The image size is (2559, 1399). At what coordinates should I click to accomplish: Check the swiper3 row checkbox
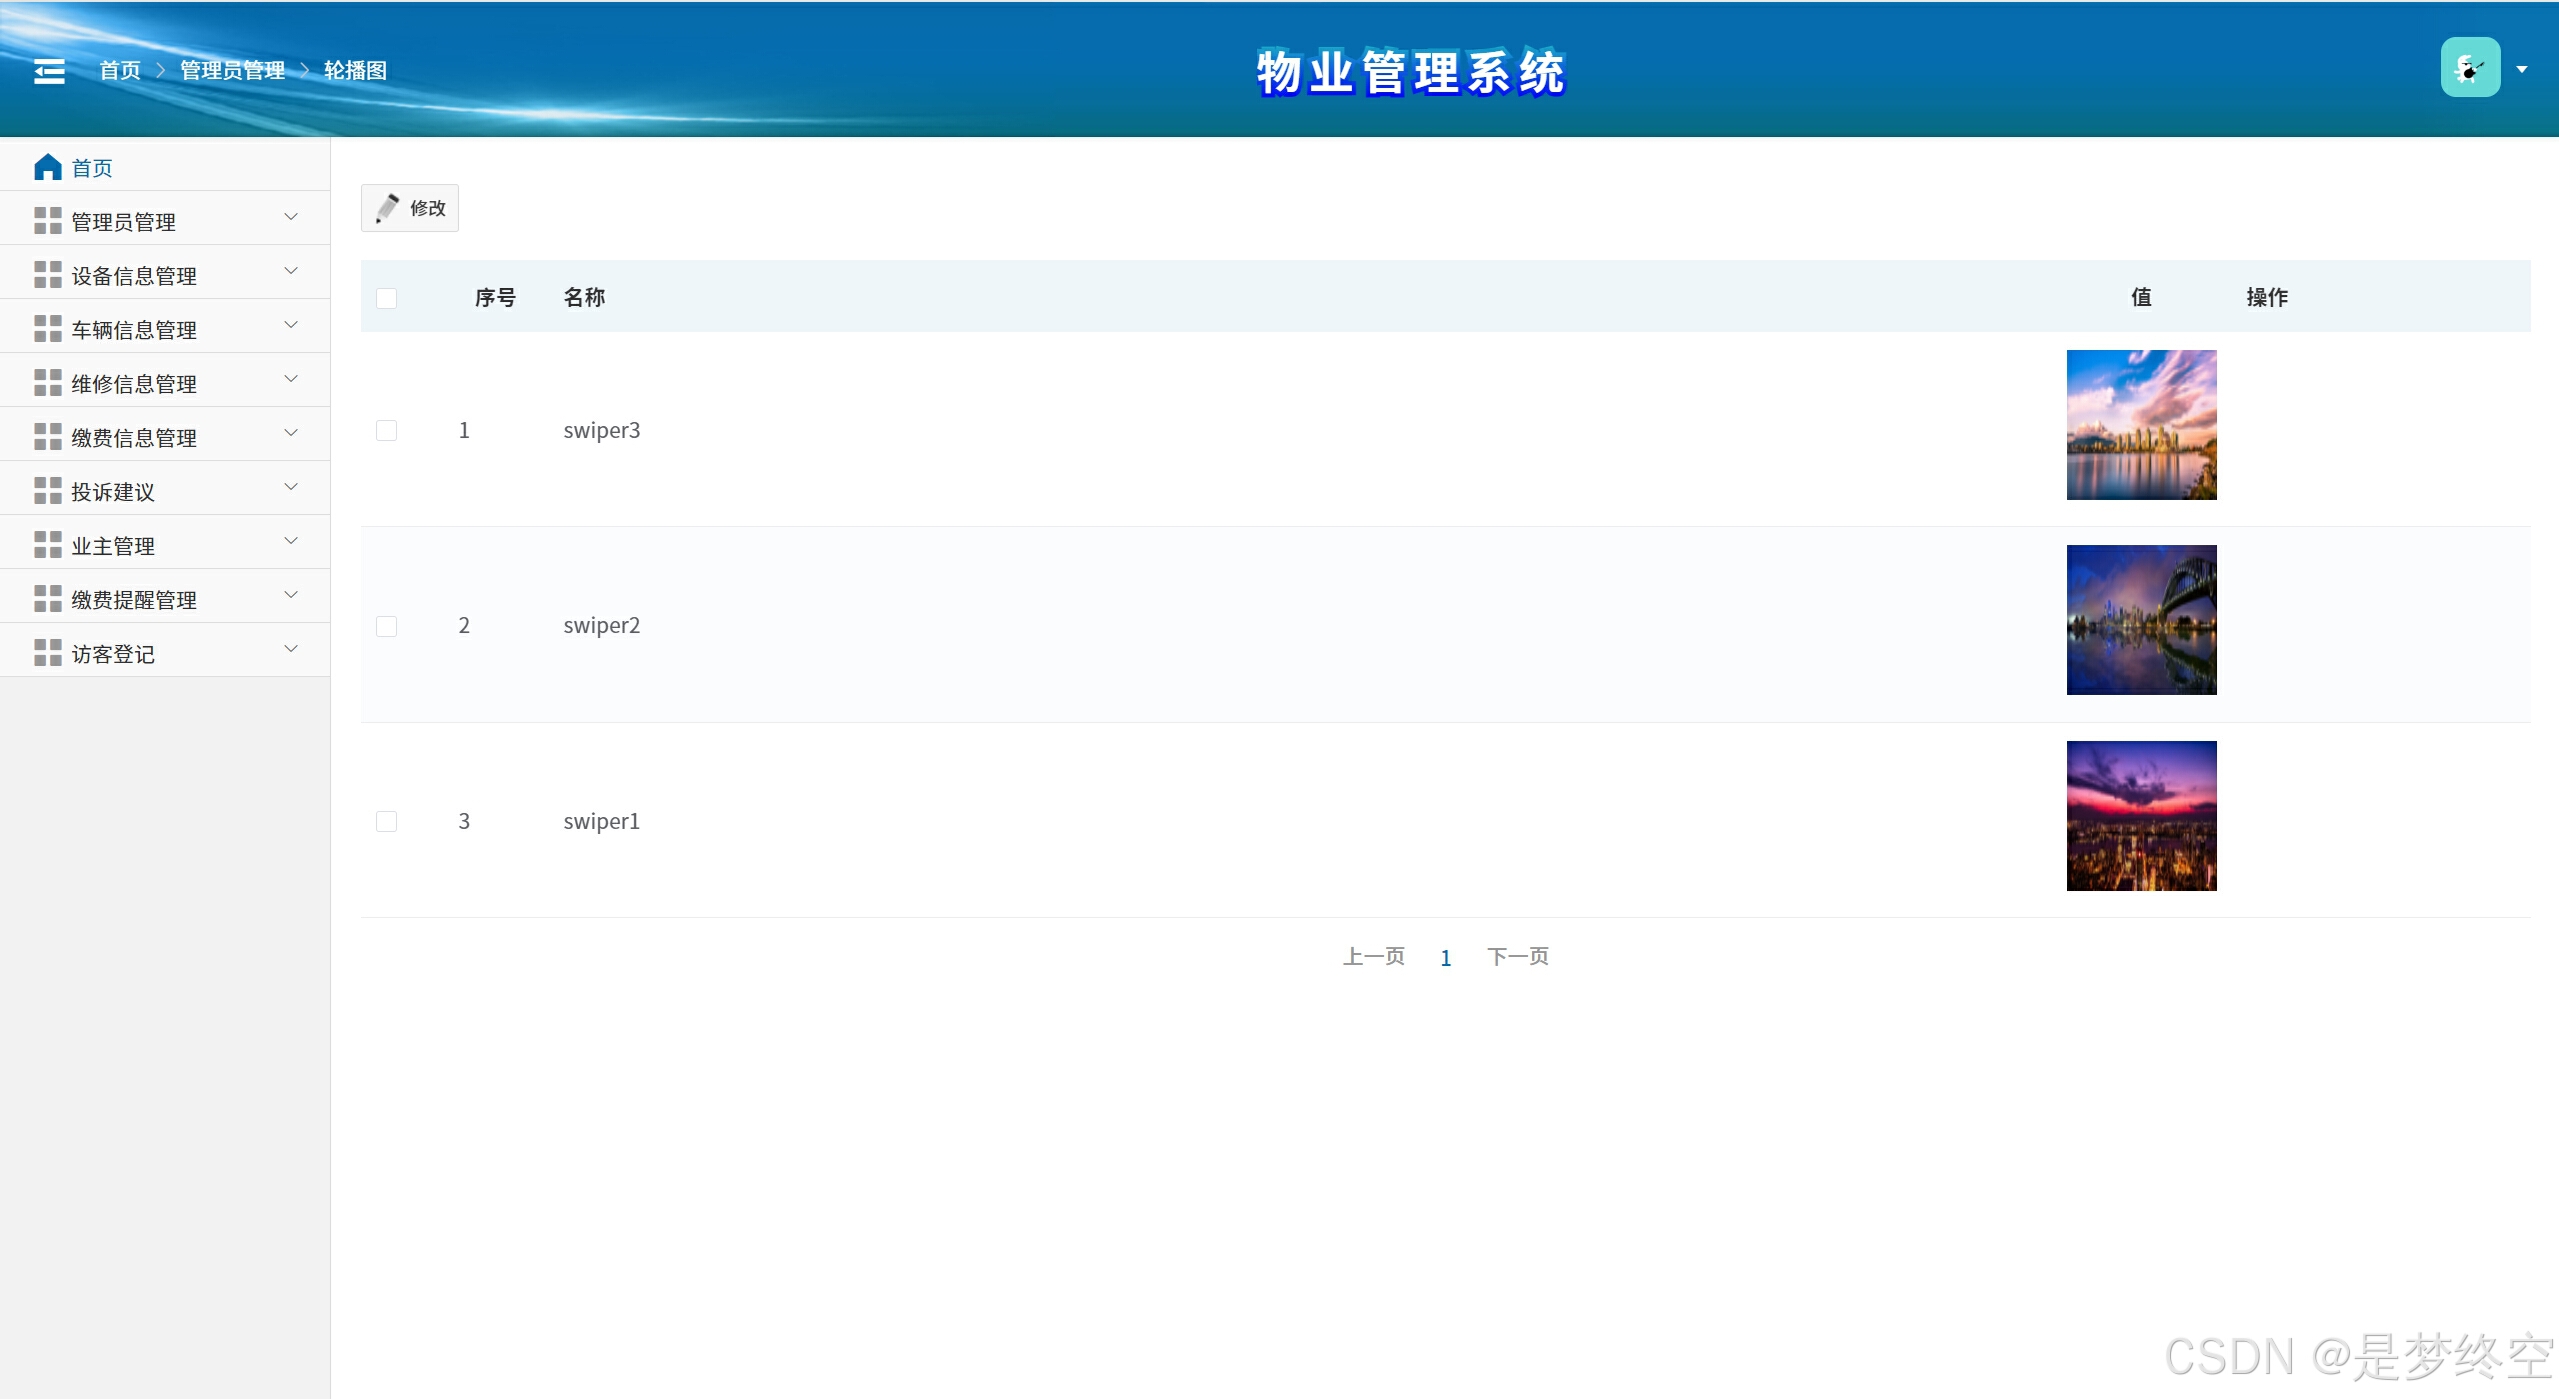tap(386, 431)
